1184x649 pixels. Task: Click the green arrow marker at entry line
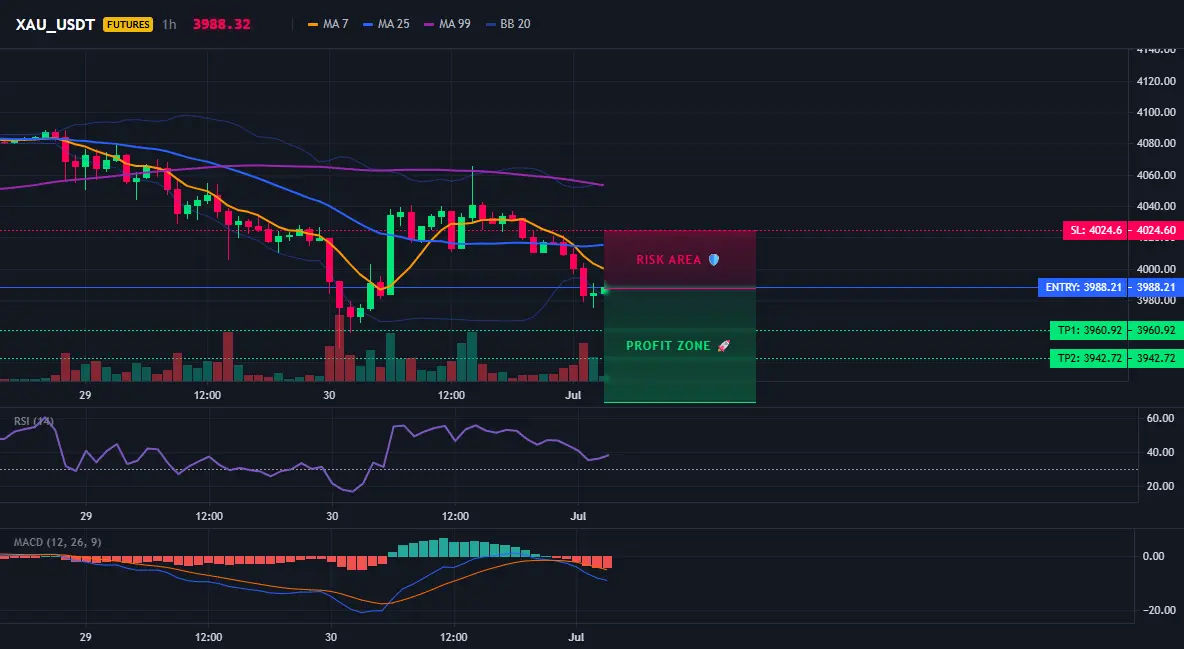click(605, 289)
